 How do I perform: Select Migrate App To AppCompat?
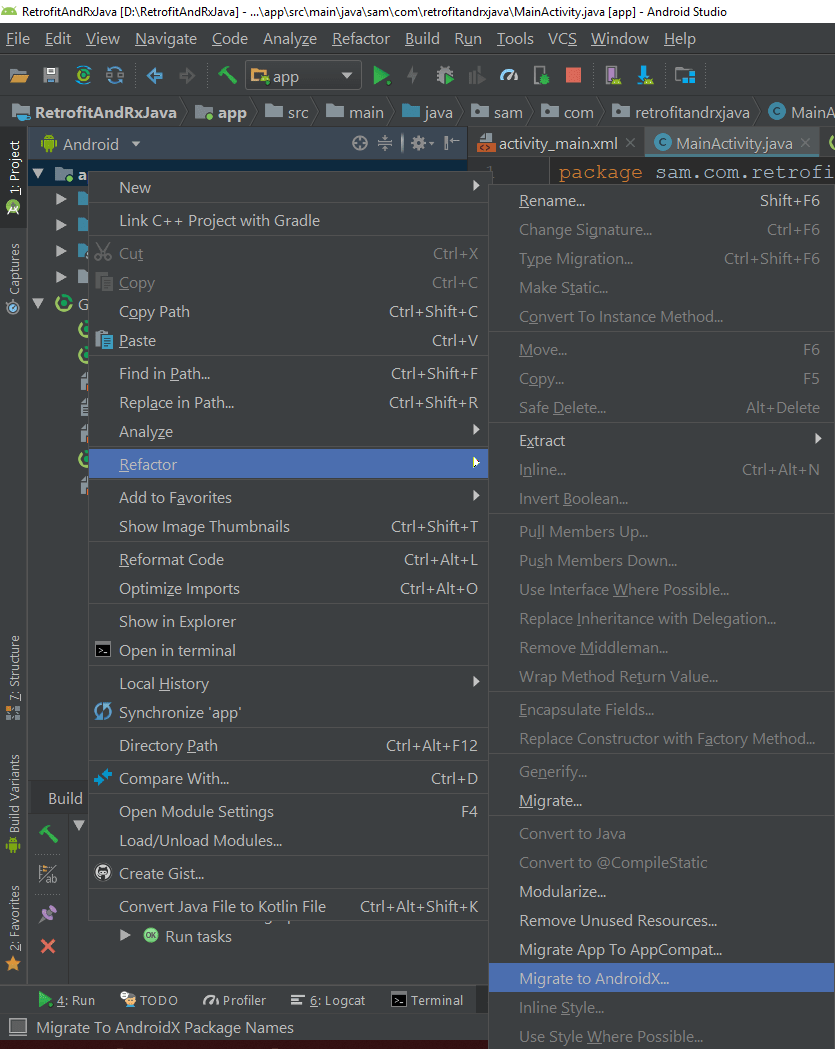coord(662,949)
